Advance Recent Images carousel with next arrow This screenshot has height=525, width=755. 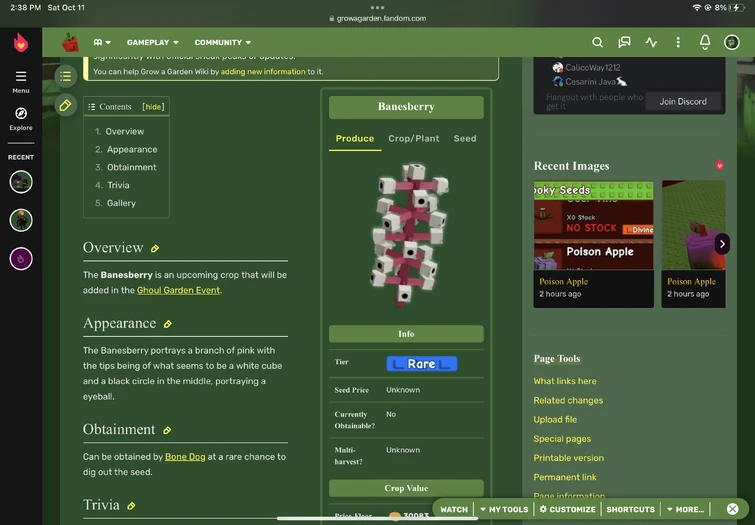tap(722, 244)
